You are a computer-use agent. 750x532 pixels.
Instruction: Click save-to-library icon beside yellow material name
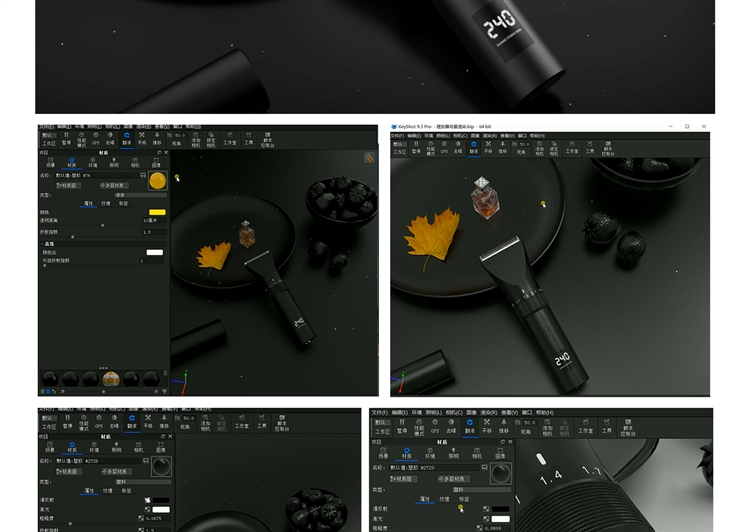pyautogui.click(x=143, y=176)
